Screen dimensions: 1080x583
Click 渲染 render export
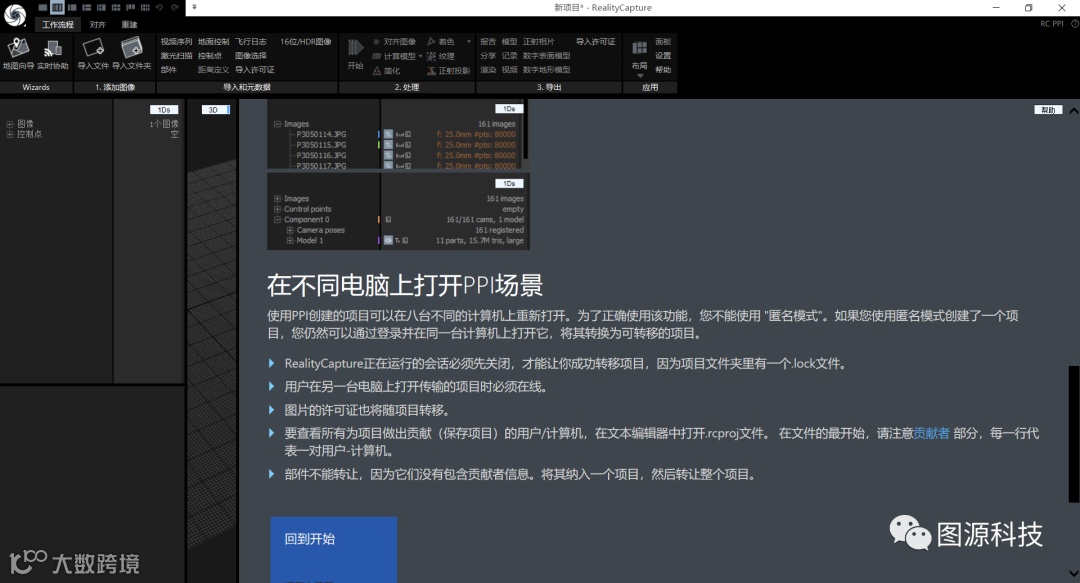point(488,70)
